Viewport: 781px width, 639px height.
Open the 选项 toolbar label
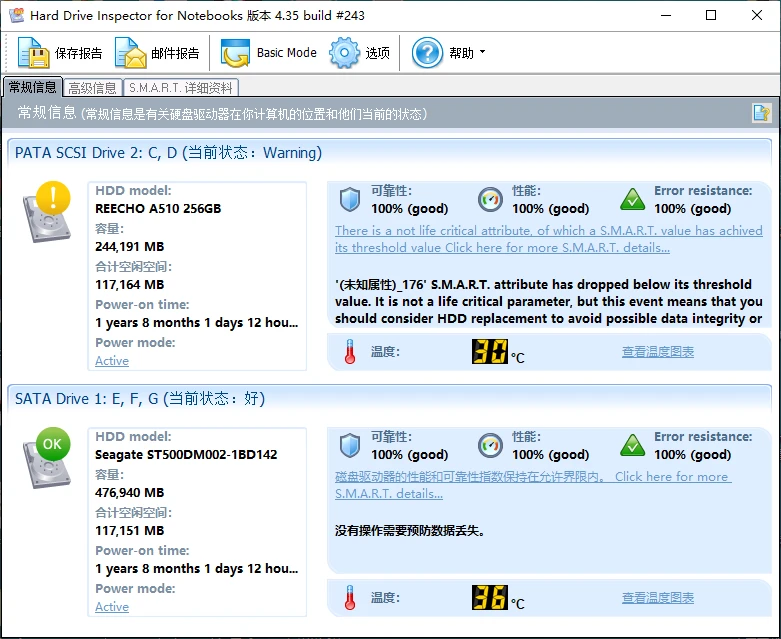[x=378, y=53]
